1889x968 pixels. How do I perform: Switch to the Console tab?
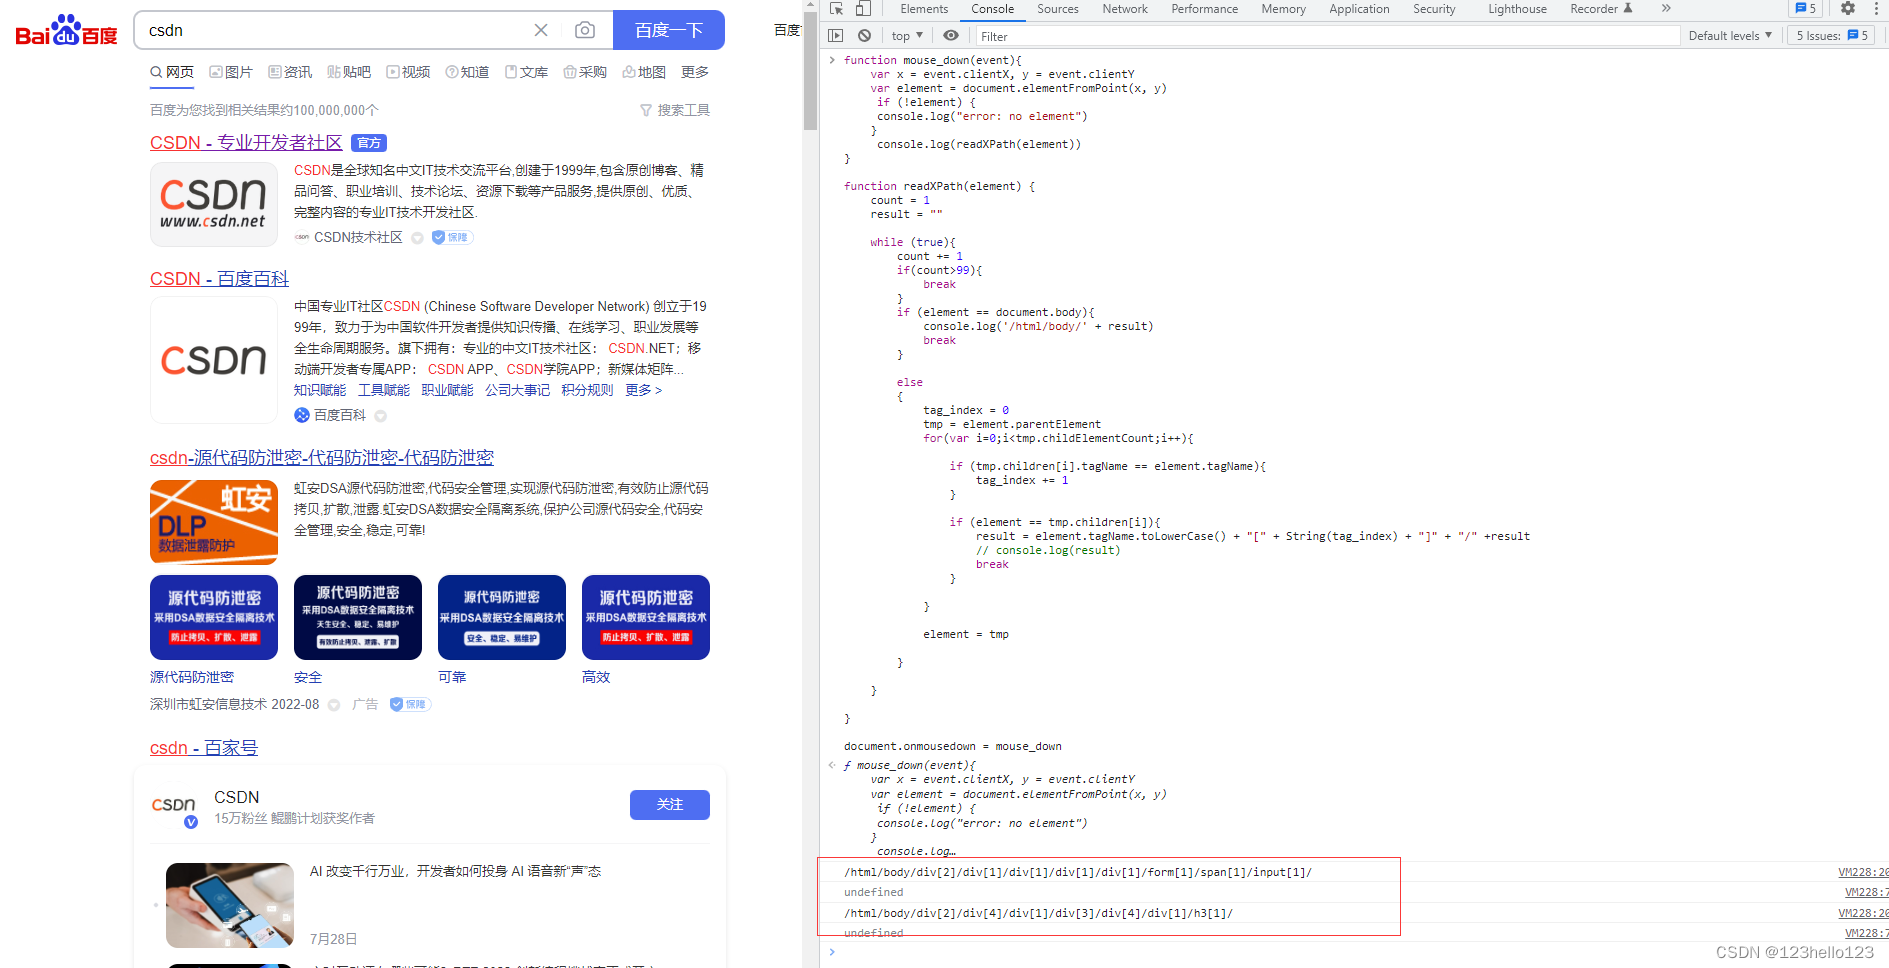[992, 8]
